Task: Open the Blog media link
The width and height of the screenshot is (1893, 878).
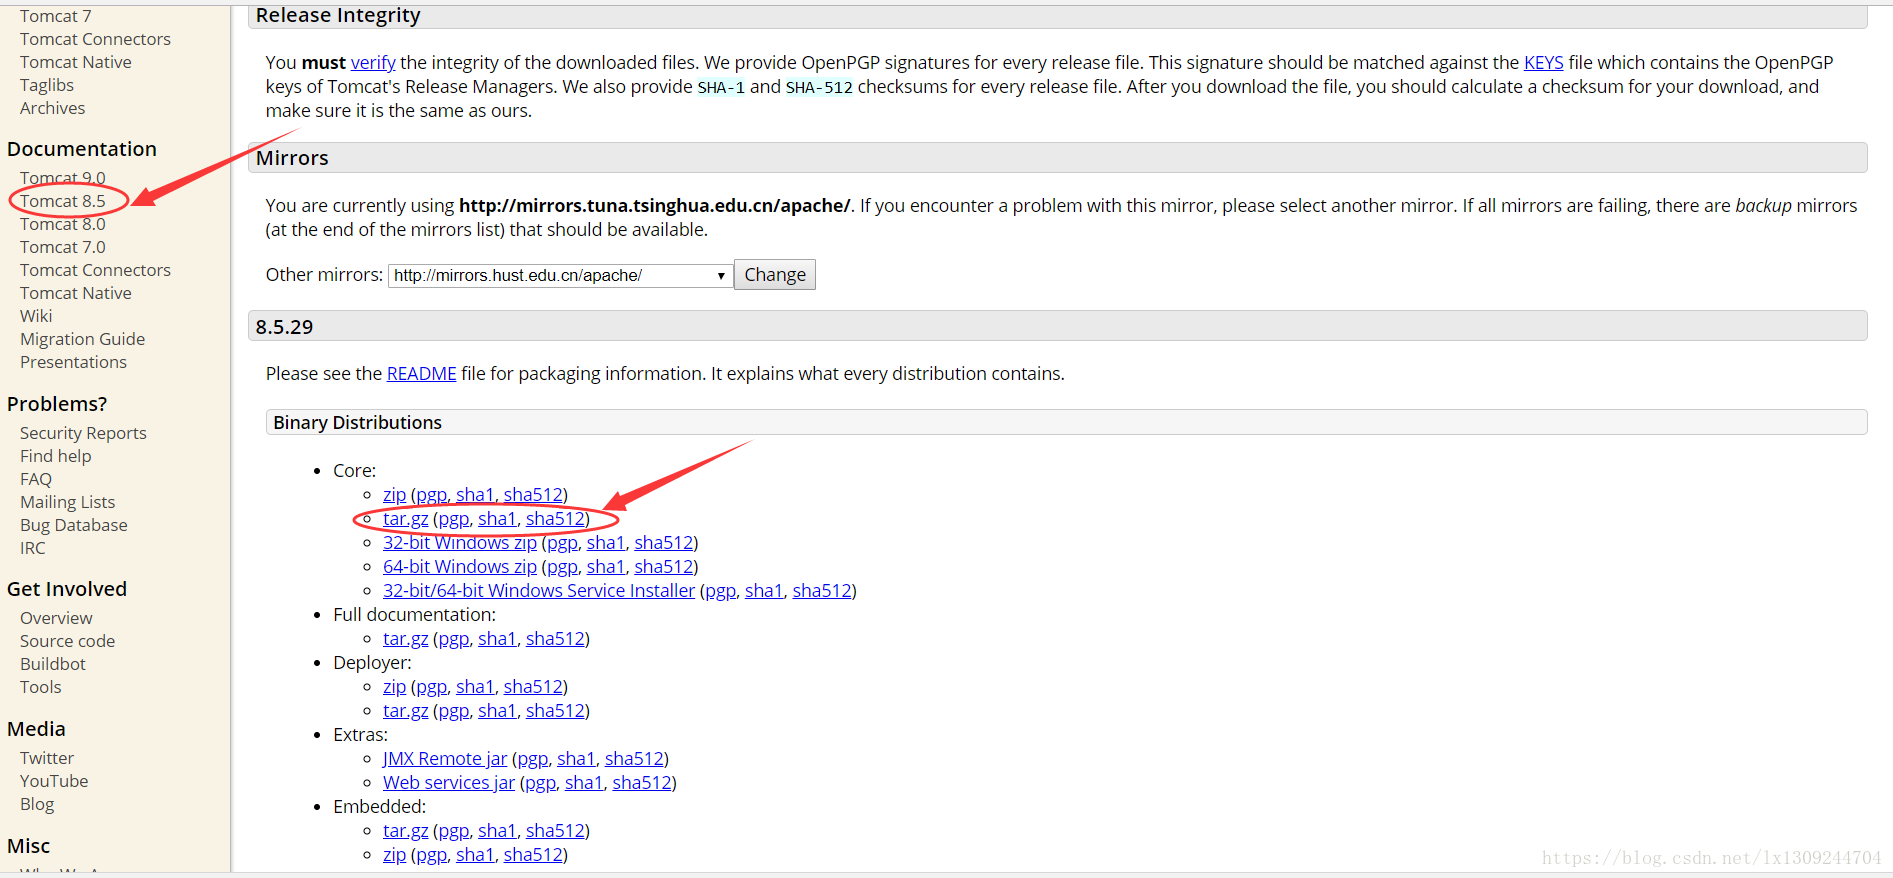Action: click(x=37, y=804)
